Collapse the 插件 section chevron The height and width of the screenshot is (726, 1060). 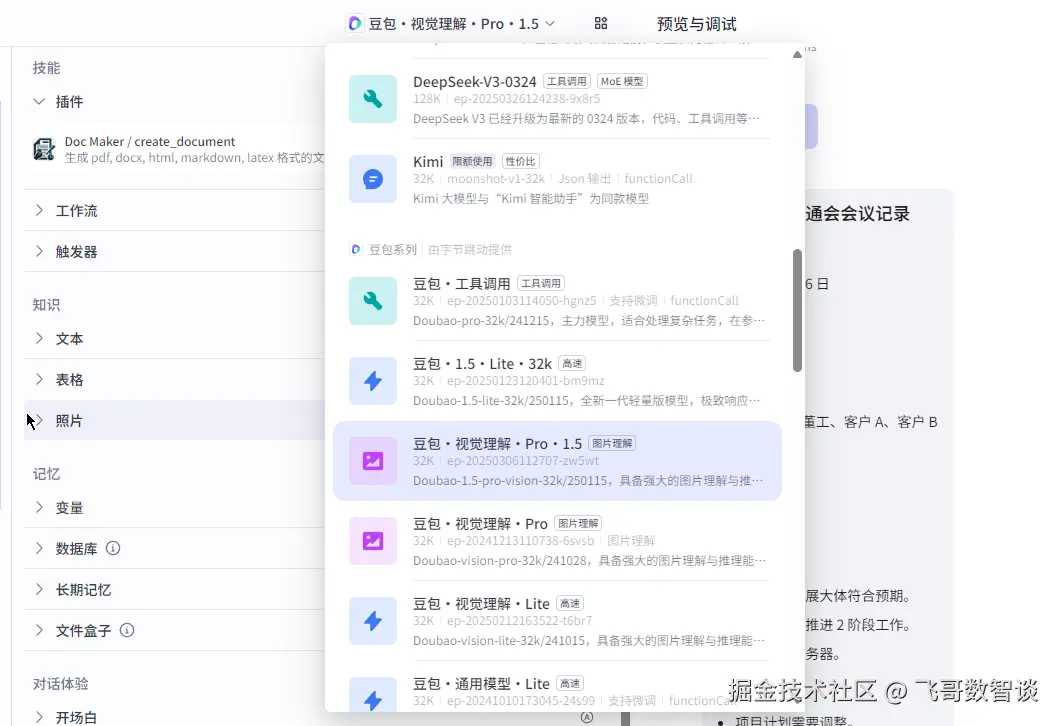coord(39,101)
